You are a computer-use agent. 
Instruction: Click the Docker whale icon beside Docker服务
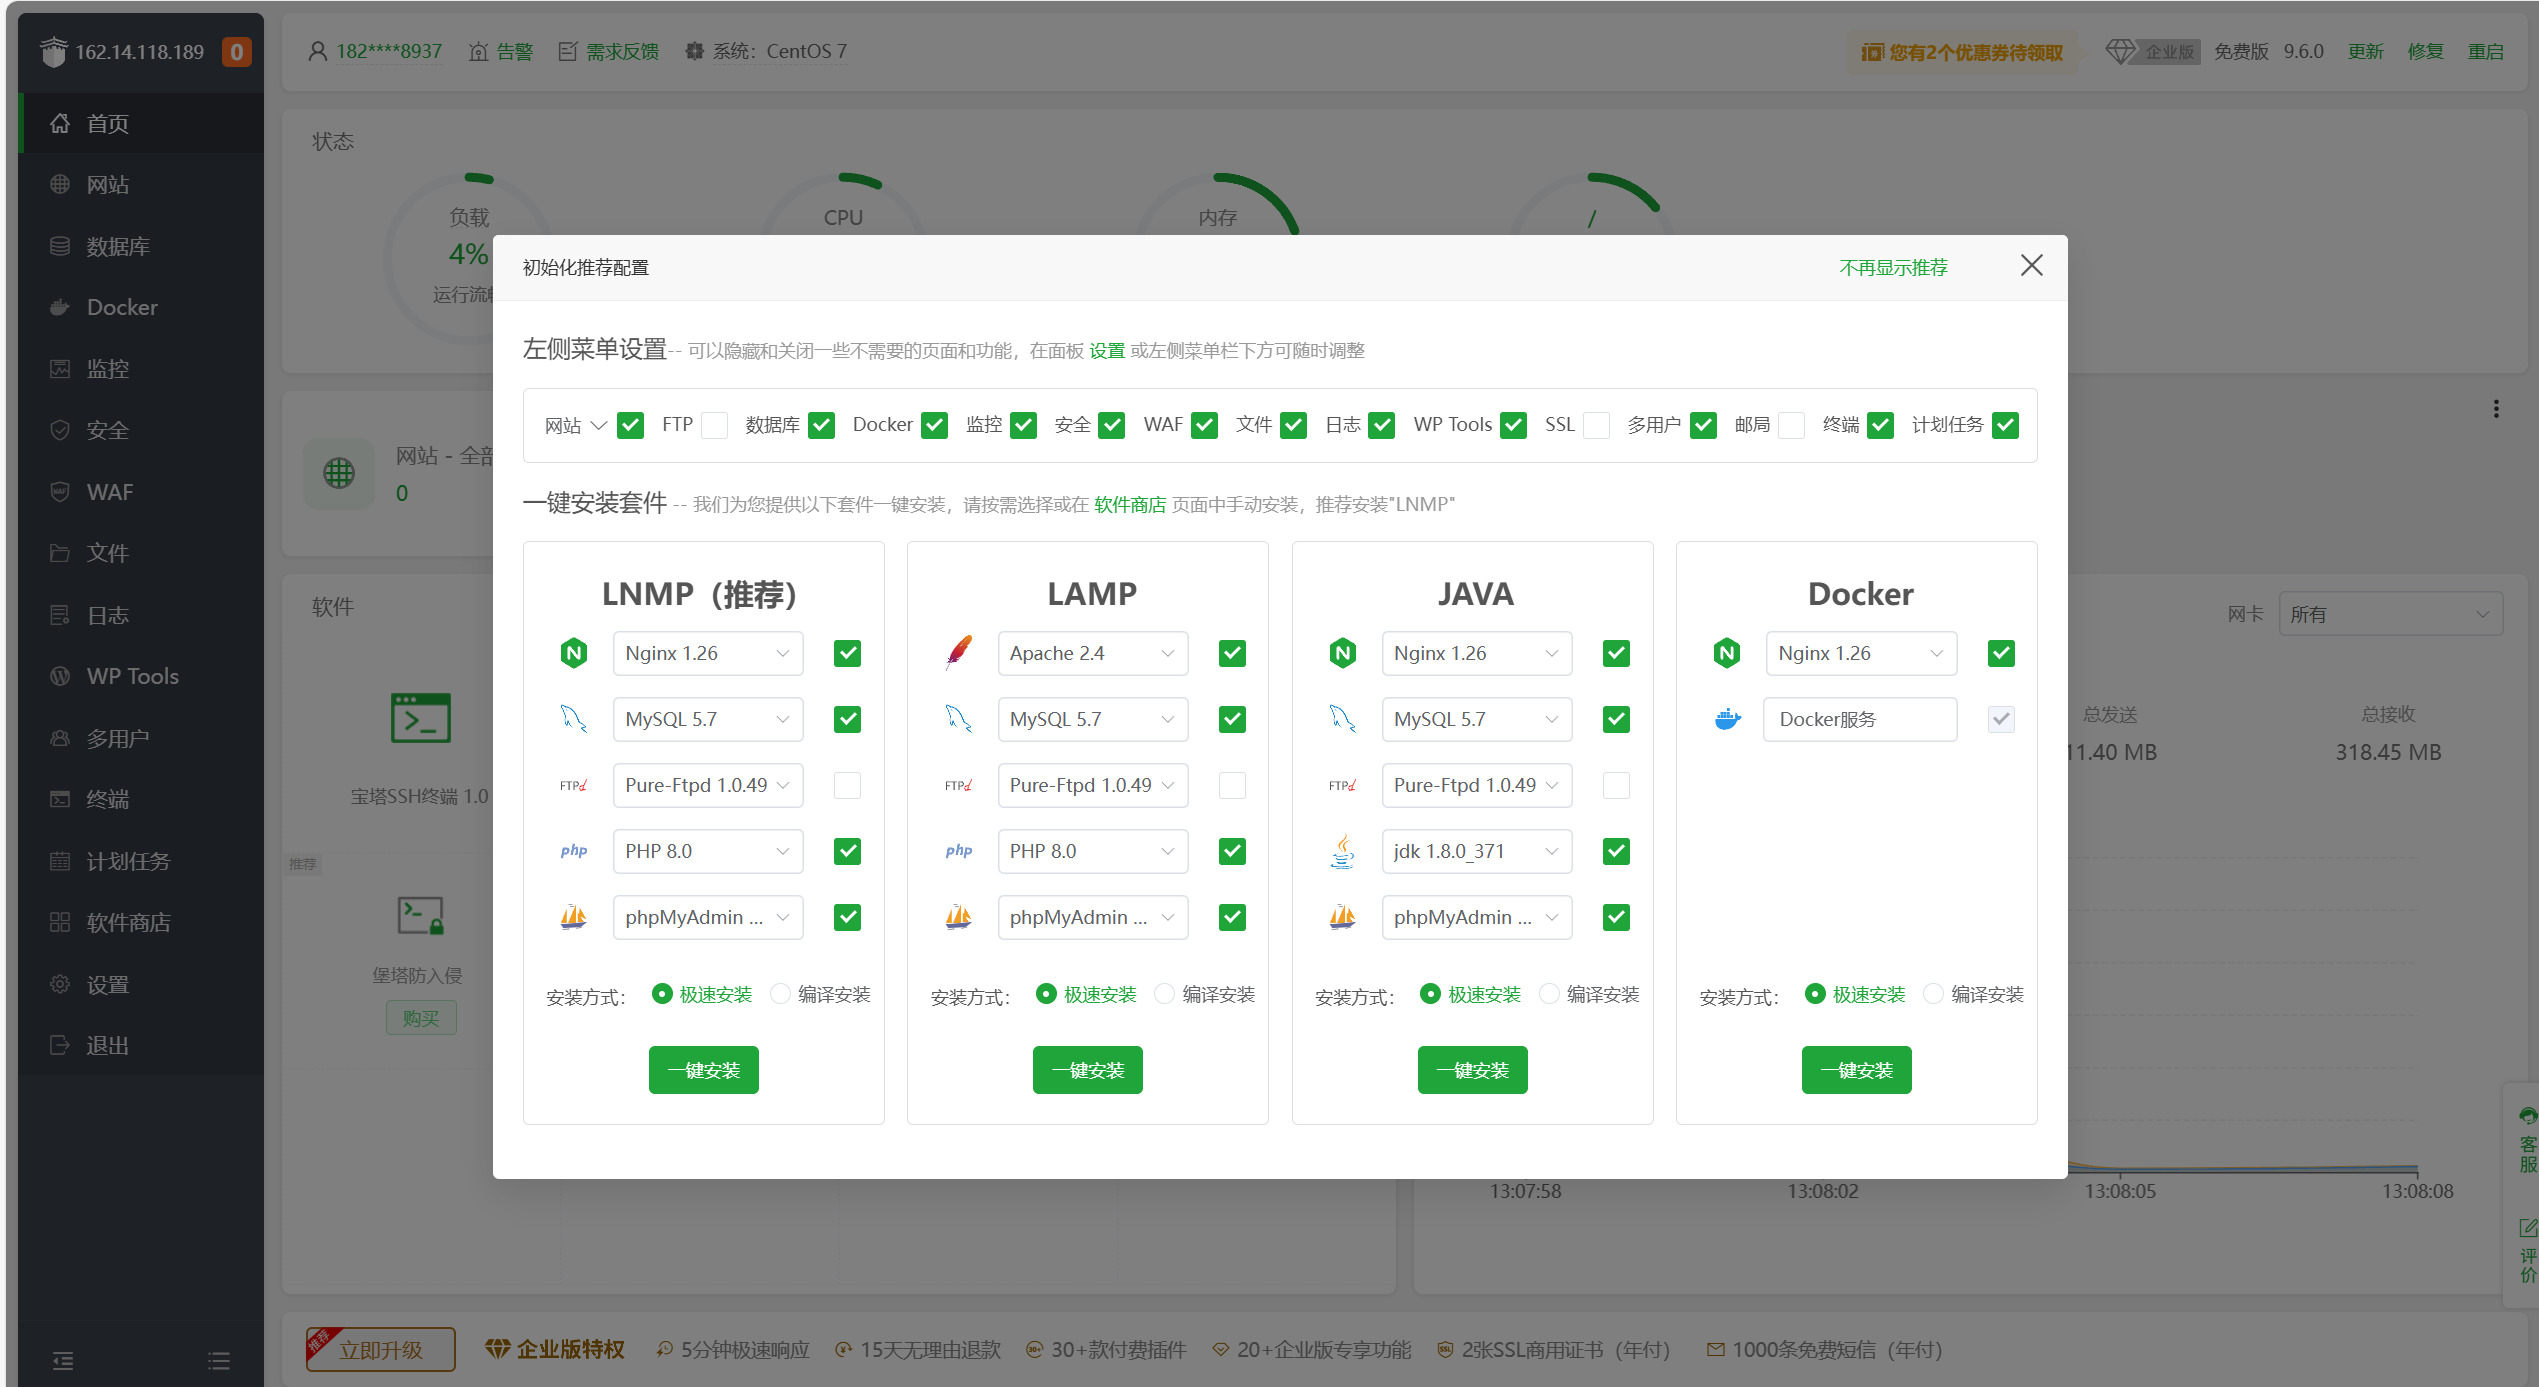coord(1727,719)
